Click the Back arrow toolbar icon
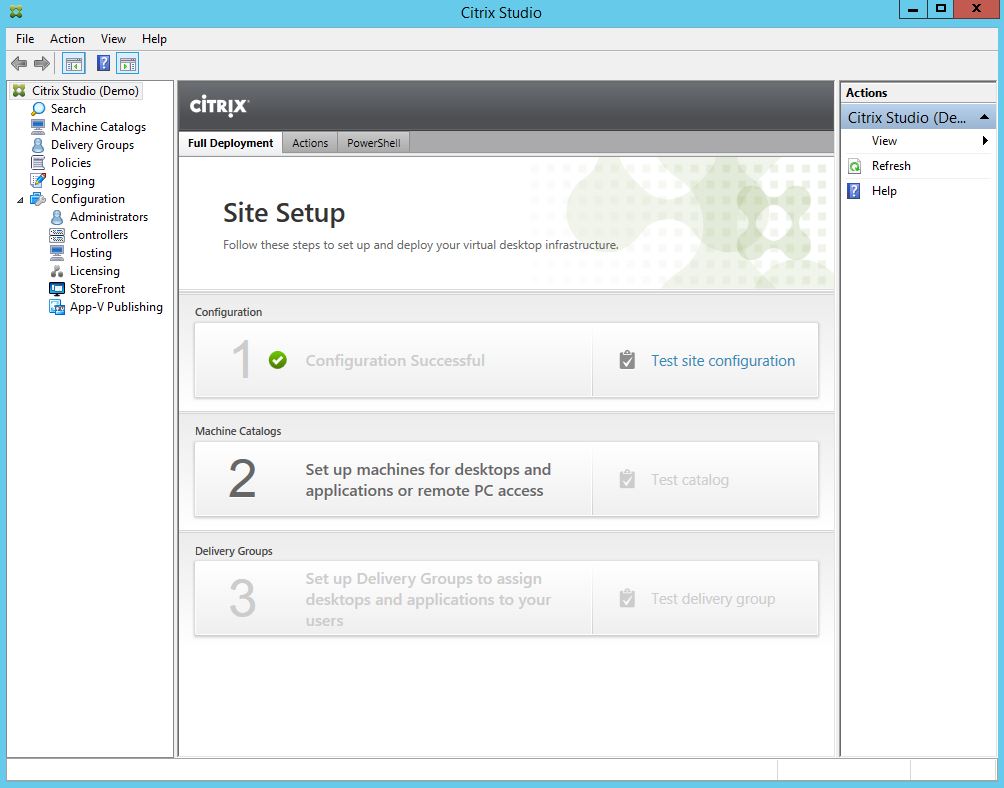Viewport: 1004px width, 788px height. coord(19,64)
